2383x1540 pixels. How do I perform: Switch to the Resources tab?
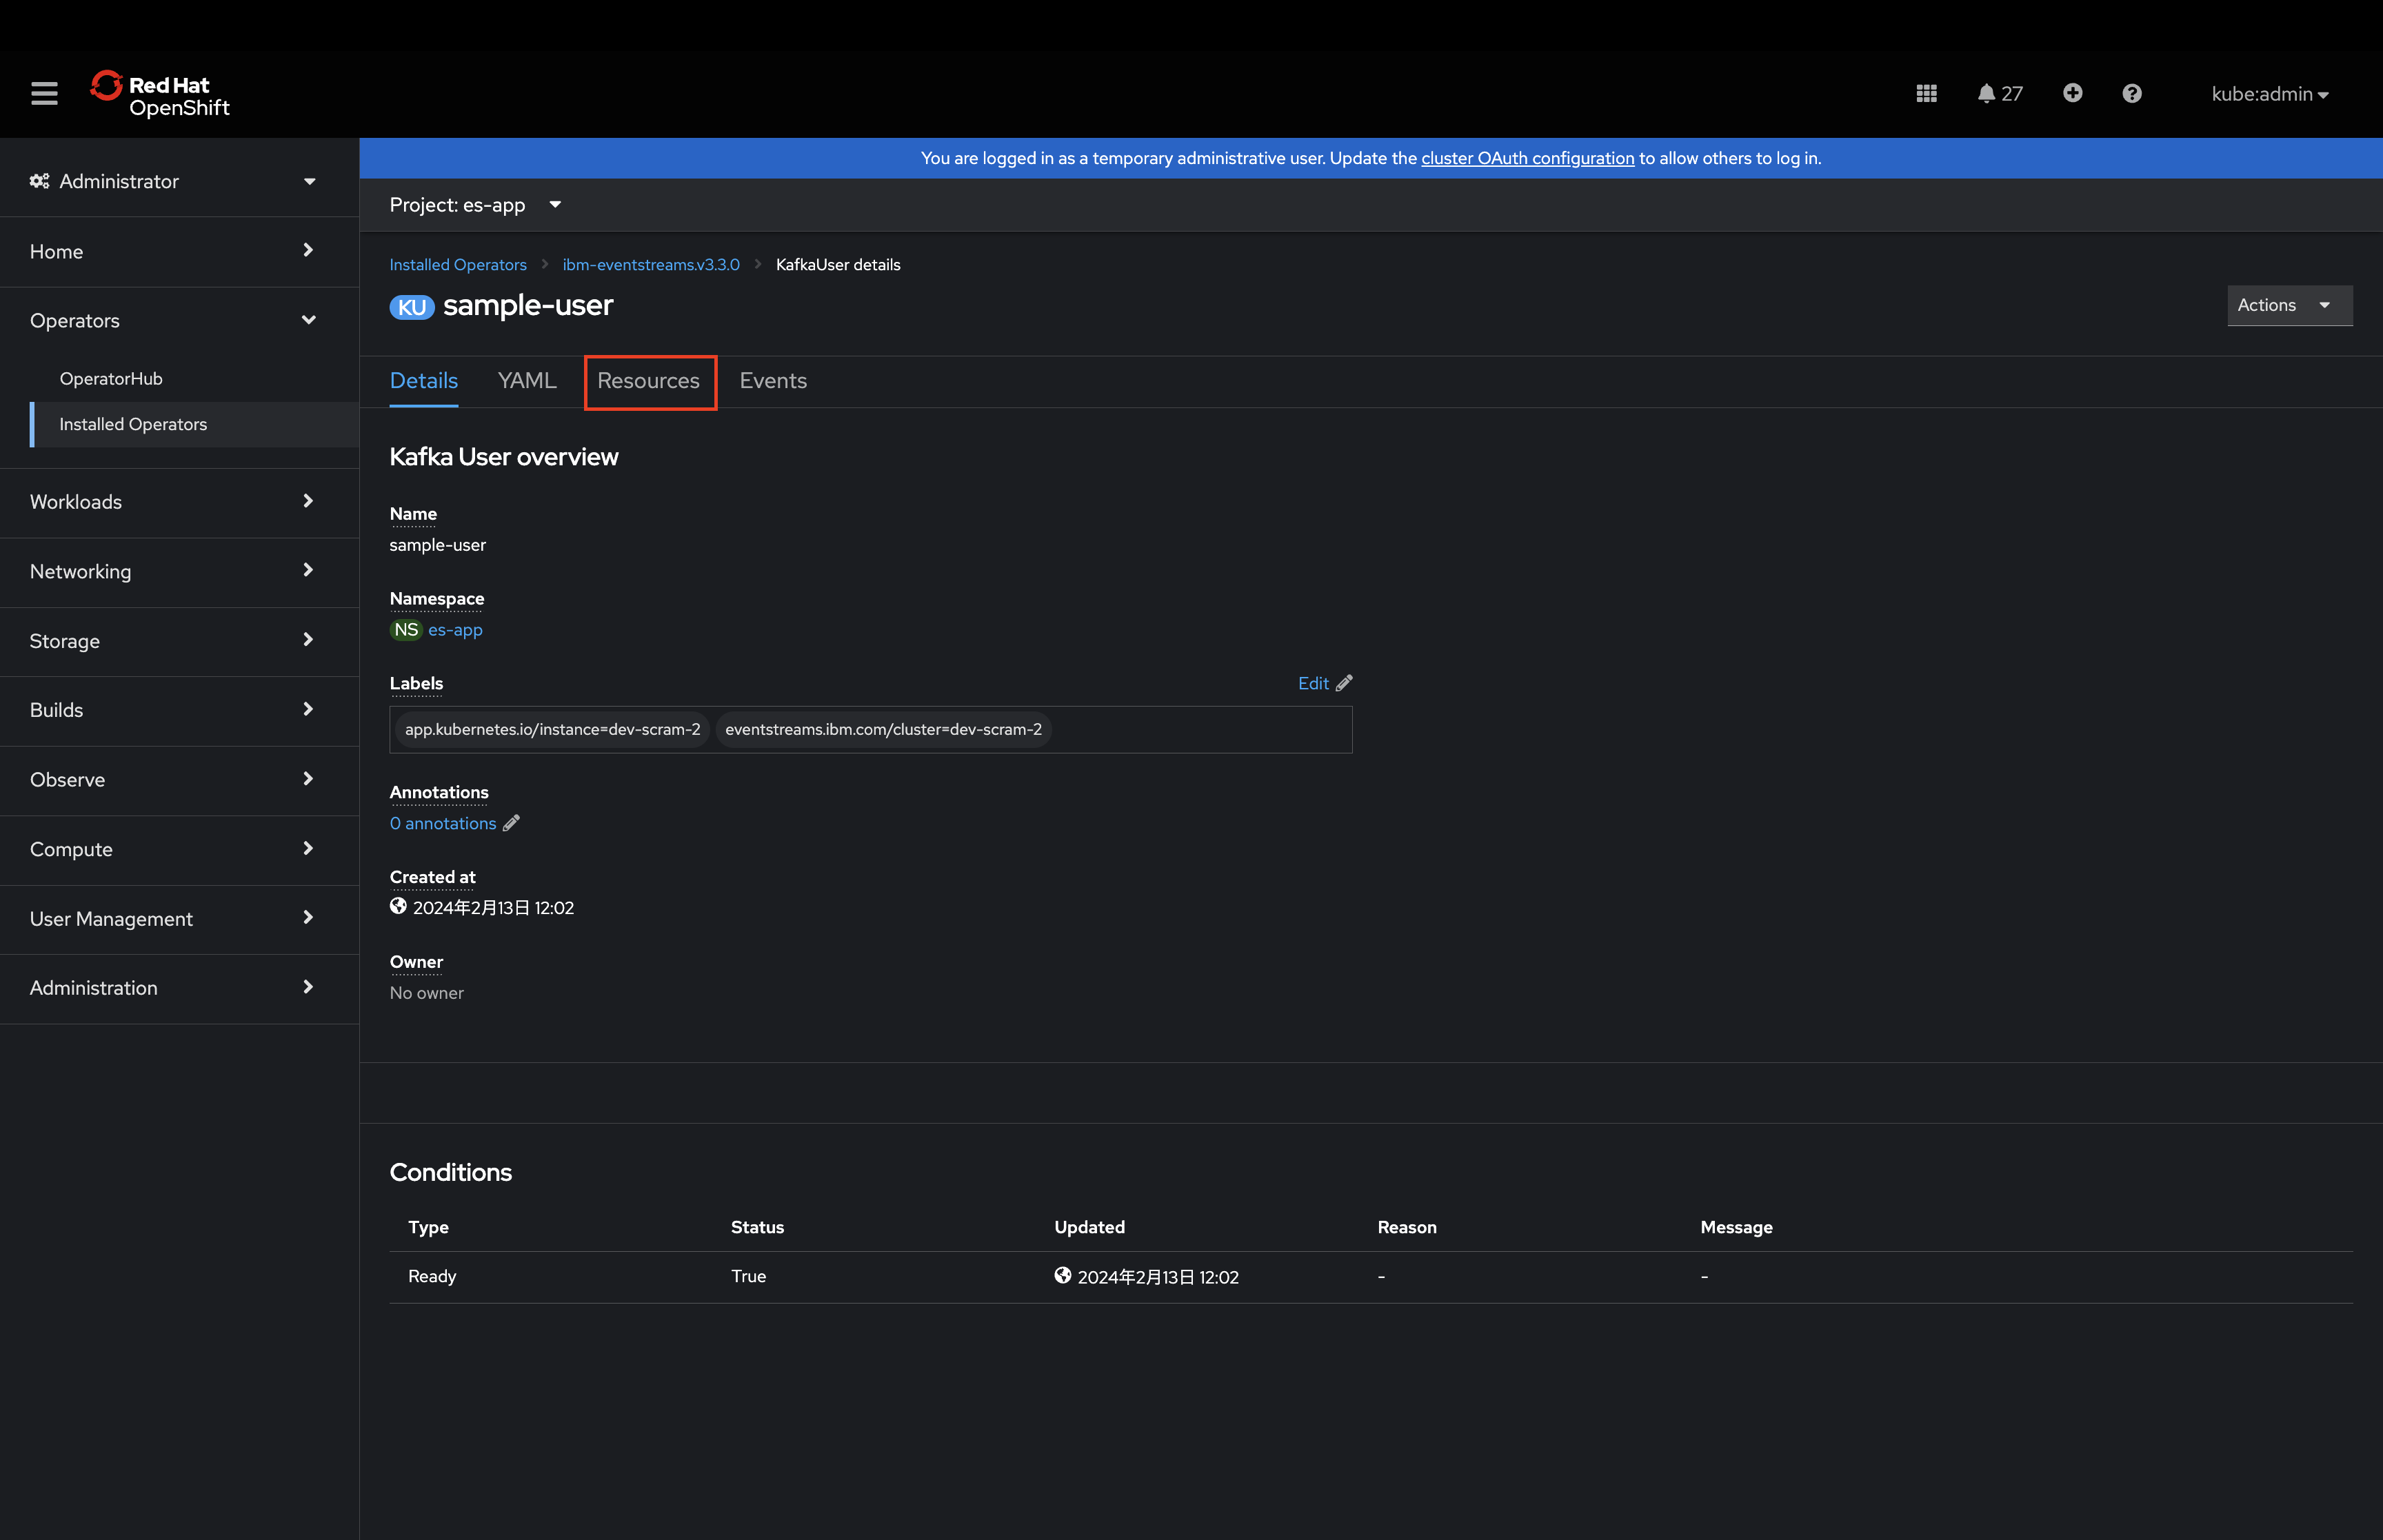(x=648, y=381)
